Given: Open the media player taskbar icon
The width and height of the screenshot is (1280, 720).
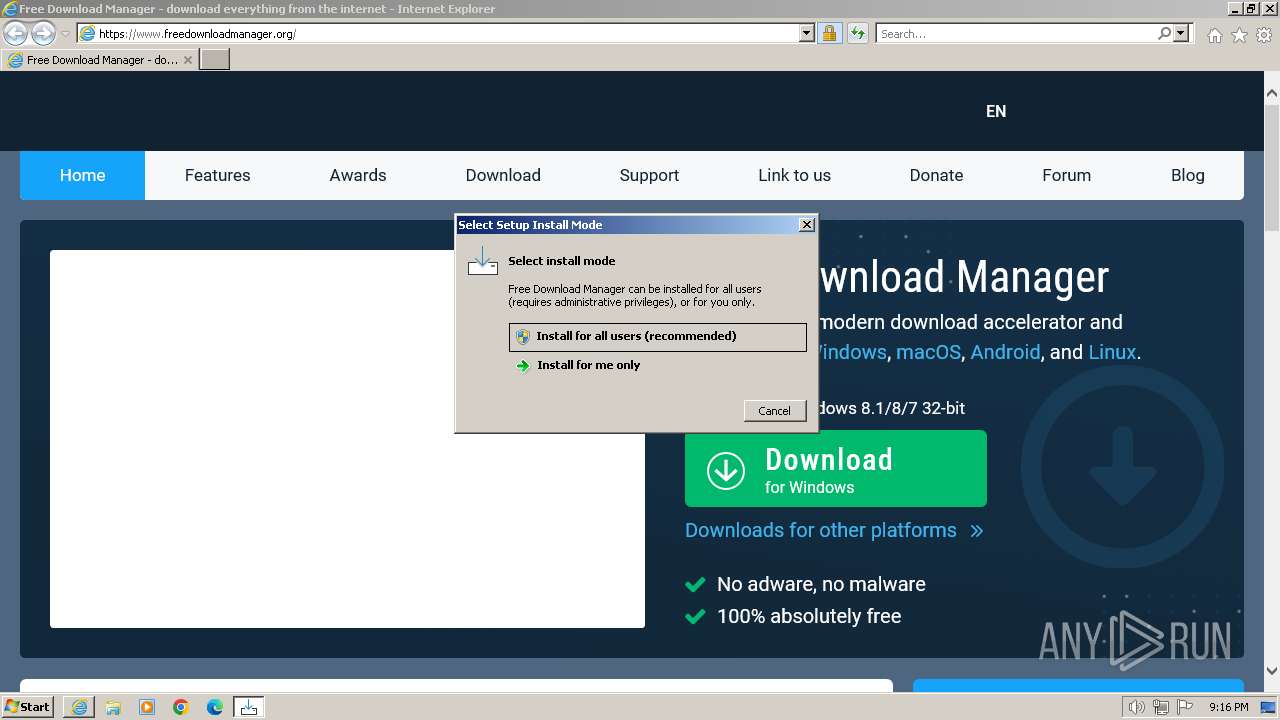Looking at the screenshot, I should [147, 707].
